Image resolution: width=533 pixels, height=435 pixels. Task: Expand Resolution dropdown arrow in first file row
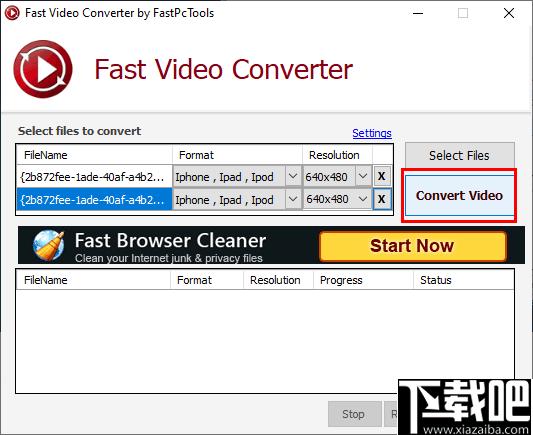pos(363,176)
